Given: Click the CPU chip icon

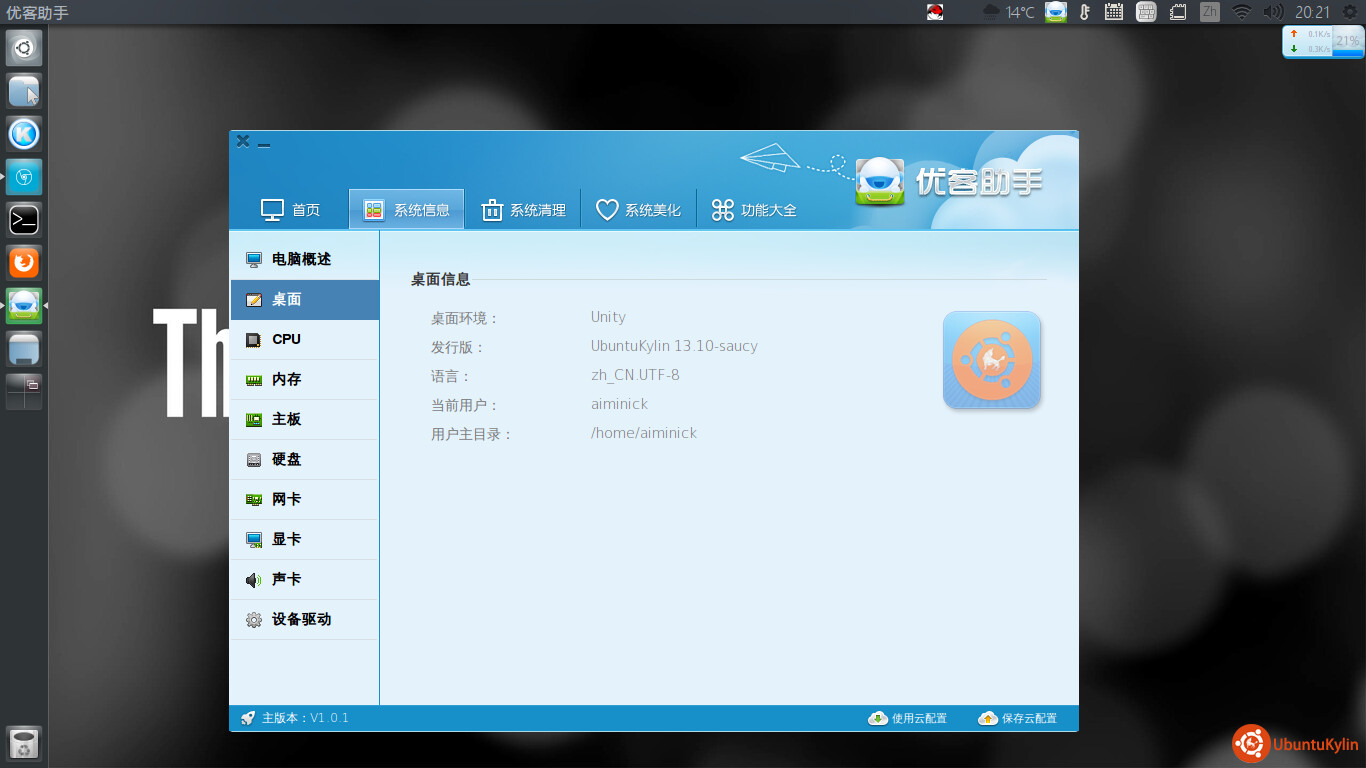Looking at the screenshot, I should 254,340.
